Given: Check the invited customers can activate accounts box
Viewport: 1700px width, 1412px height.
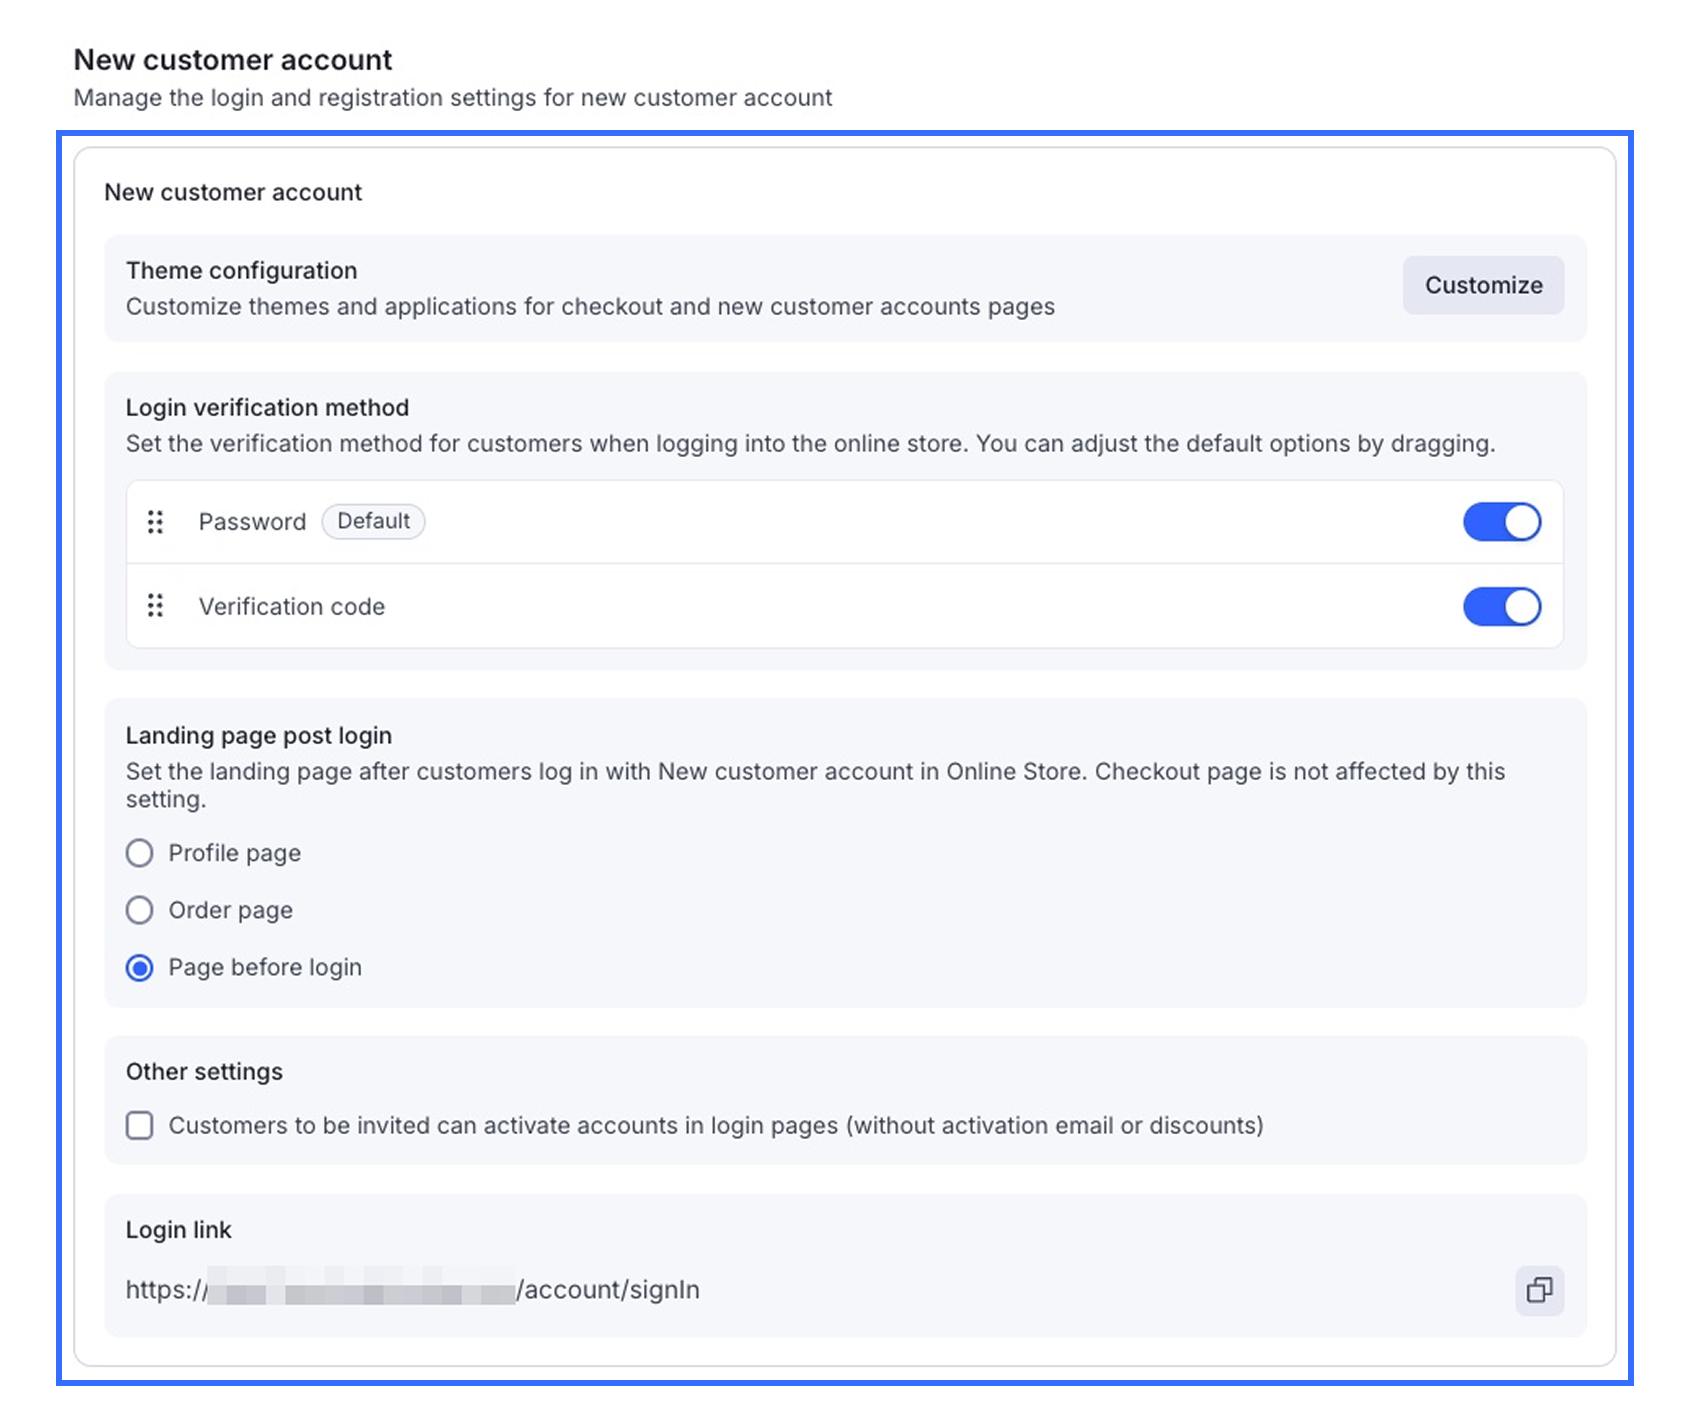Looking at the screenshot, I should point(140,1126).
